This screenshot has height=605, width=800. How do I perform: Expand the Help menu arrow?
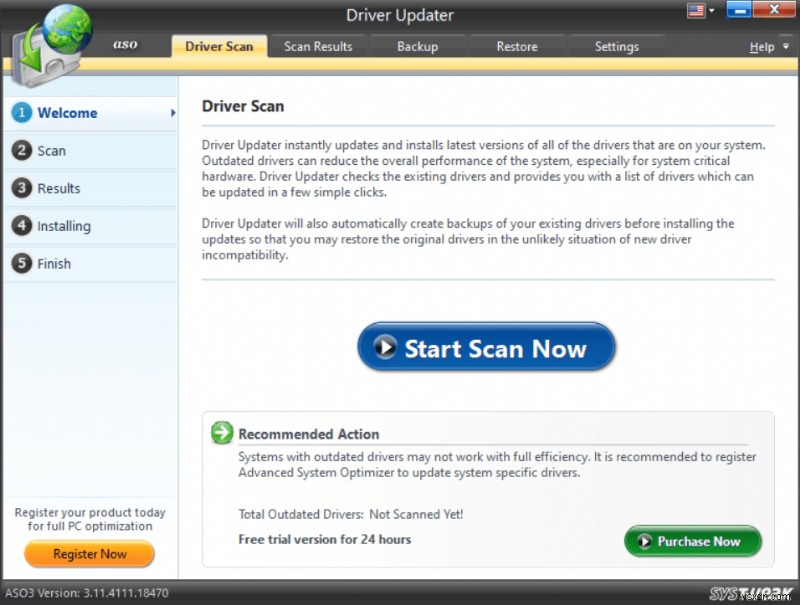pyautogui.click(x=786, y=46)
